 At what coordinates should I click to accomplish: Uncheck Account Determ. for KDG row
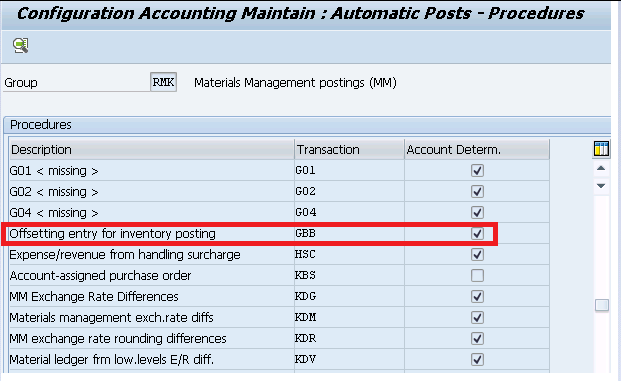(477, 296)
